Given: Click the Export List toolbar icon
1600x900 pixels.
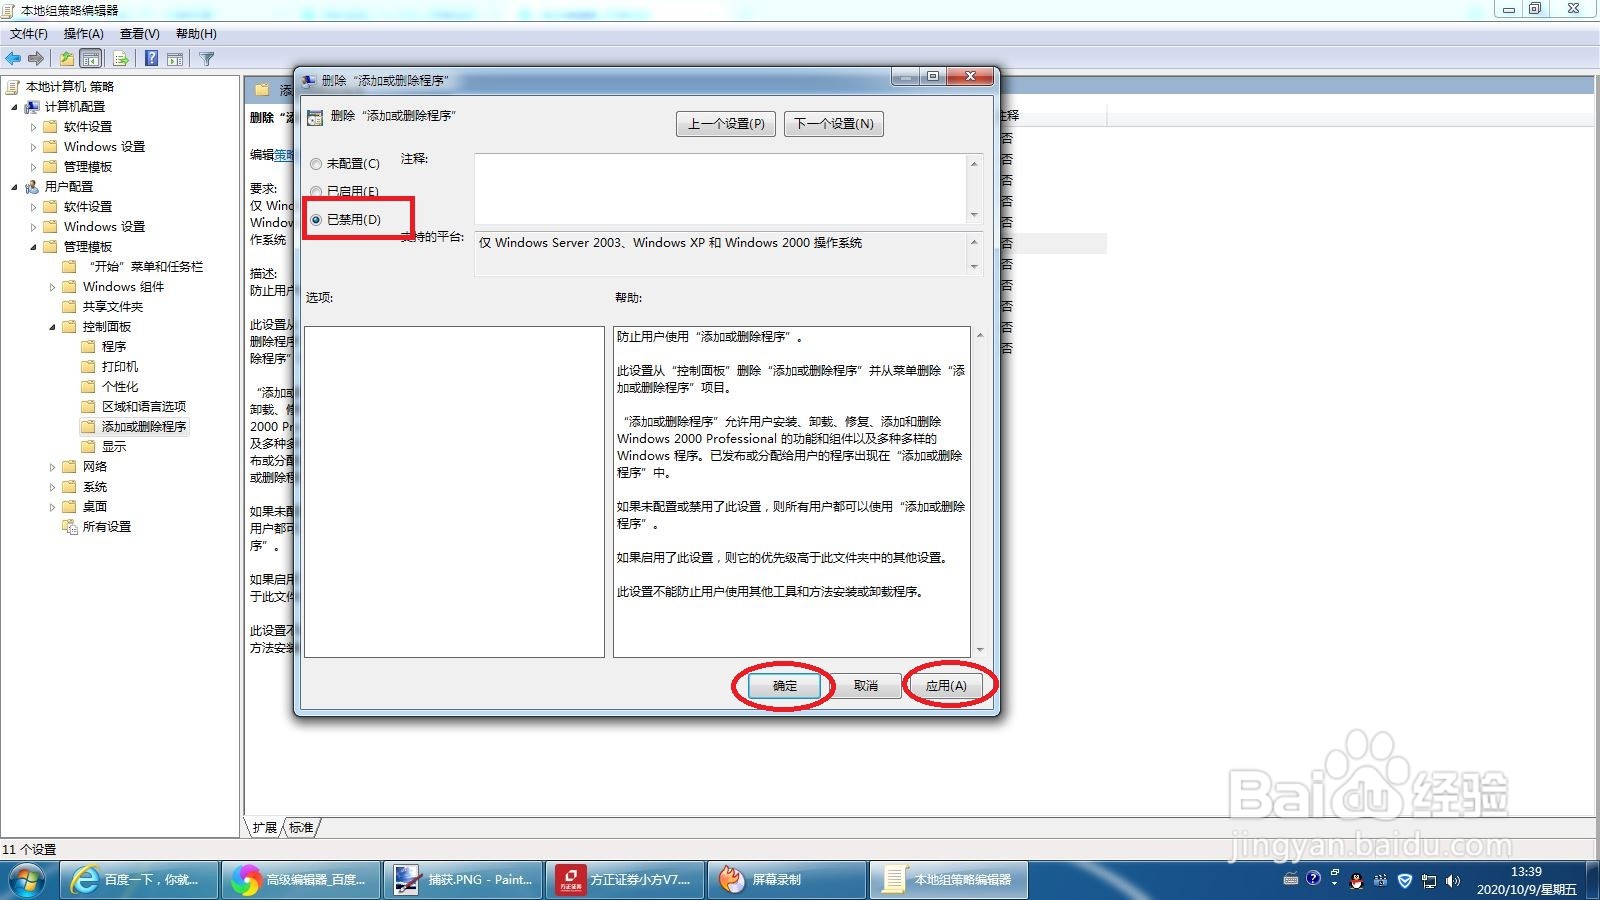Looking at the screenshot, I should [x=120, y=58].
